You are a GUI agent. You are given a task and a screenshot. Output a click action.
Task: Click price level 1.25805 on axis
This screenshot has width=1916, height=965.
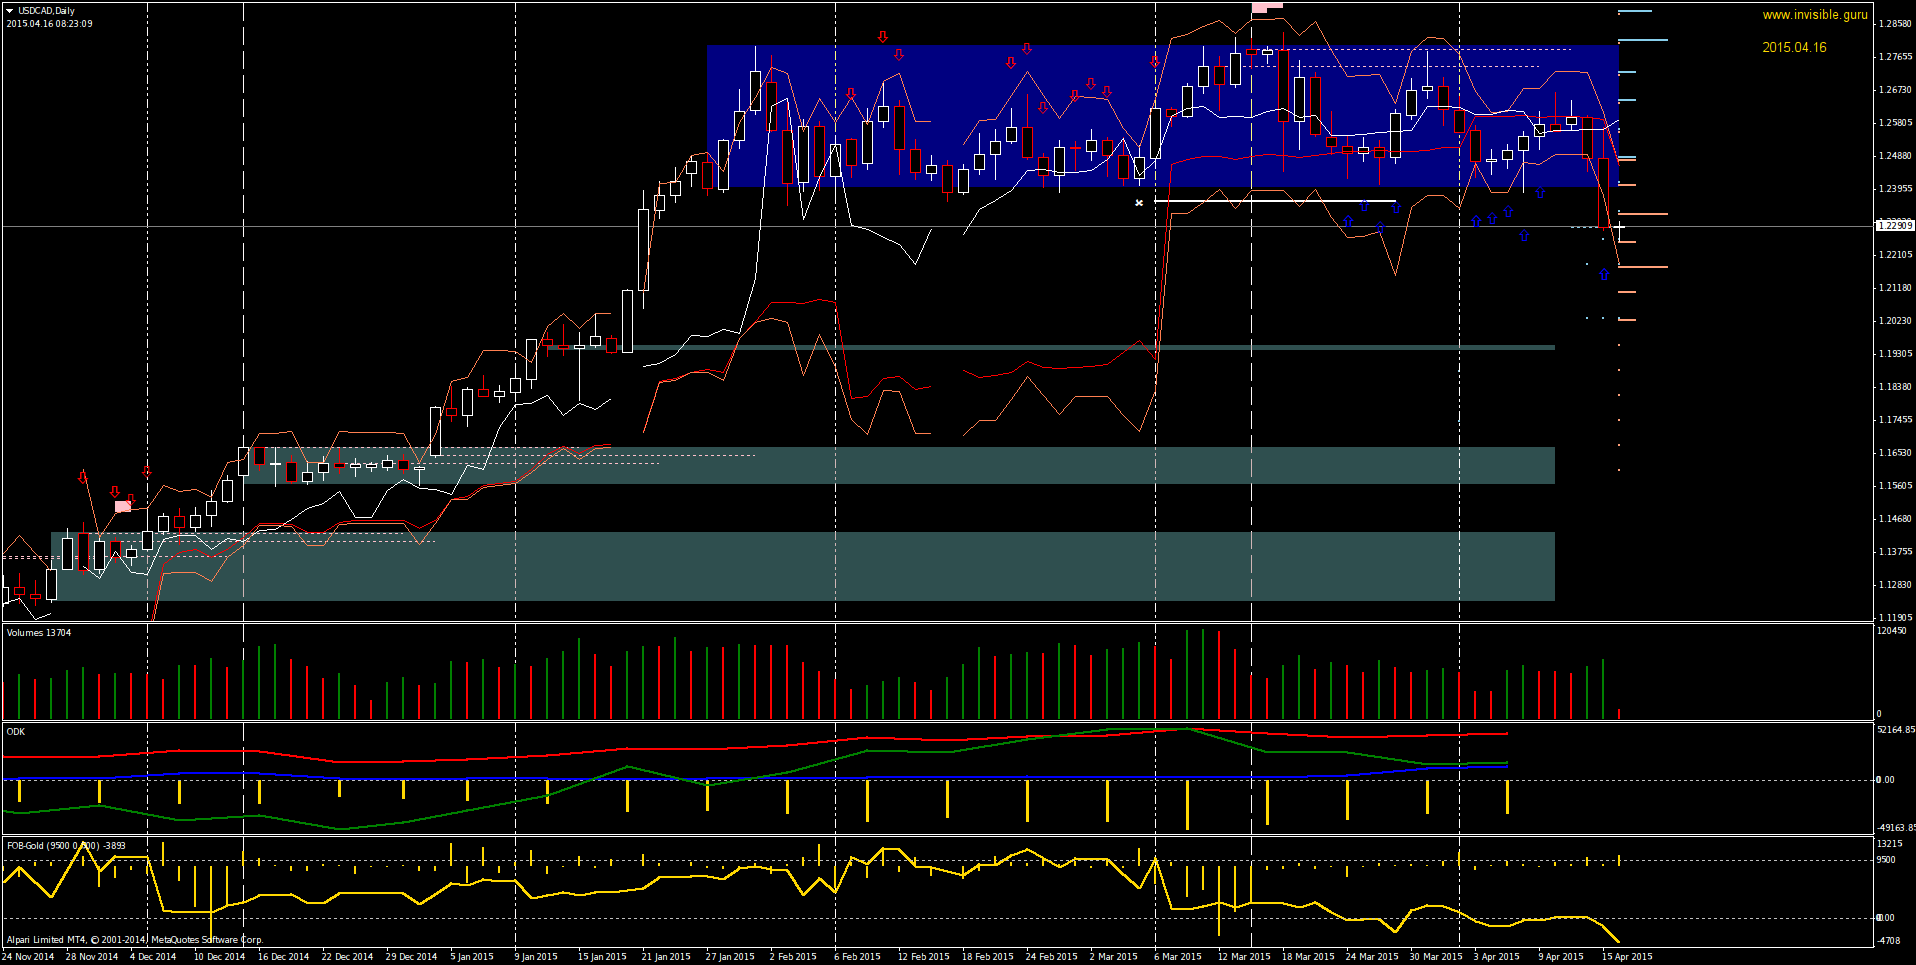pos(1895,123)
